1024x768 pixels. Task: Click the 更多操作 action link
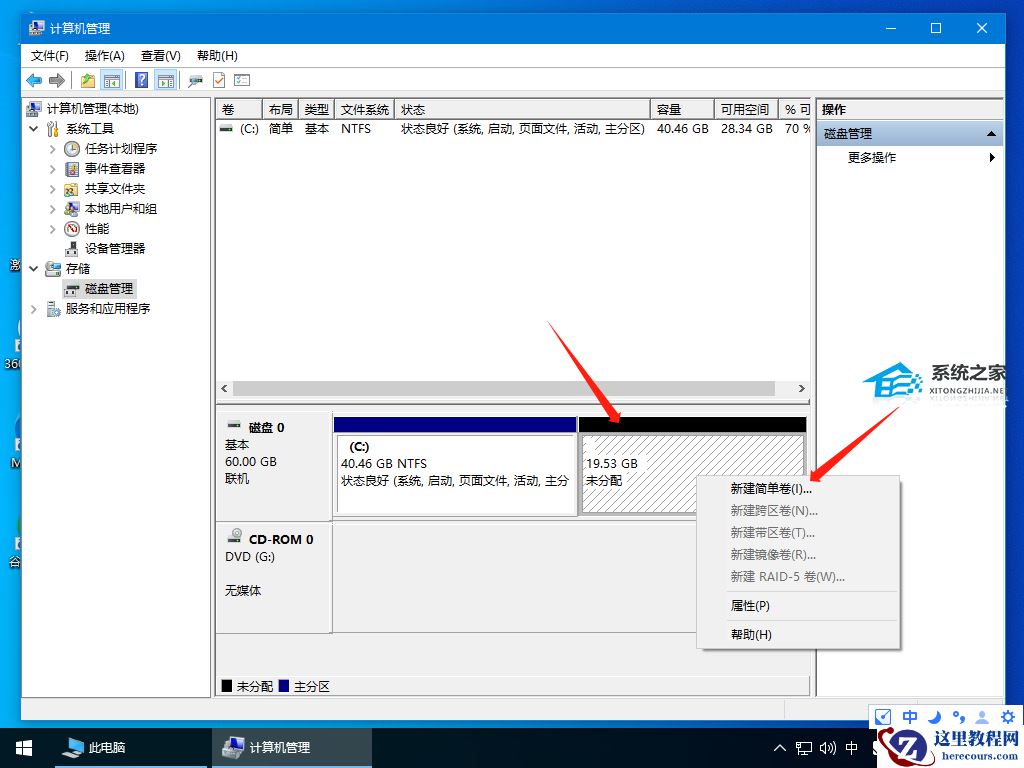[872, 157]
